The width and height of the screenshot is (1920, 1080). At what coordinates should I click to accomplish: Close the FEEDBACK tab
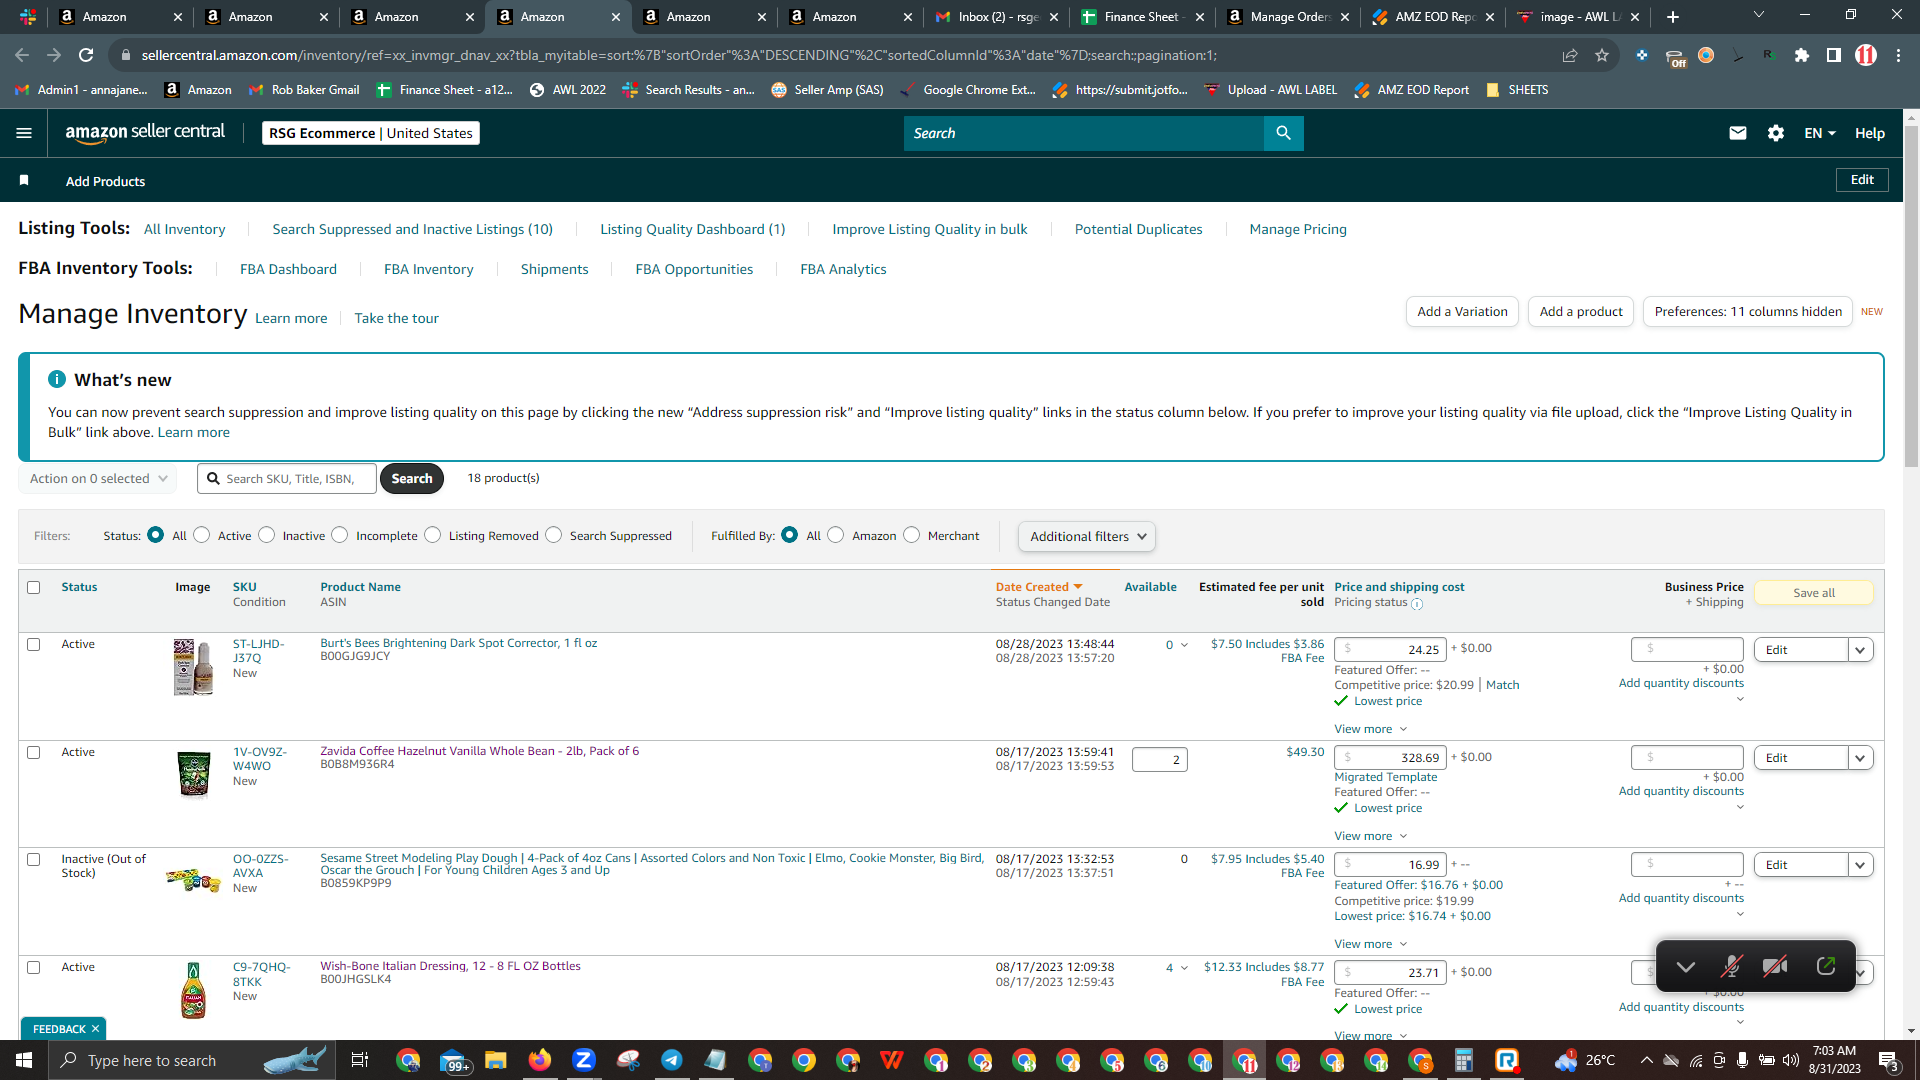click(x=96, y=1029)
